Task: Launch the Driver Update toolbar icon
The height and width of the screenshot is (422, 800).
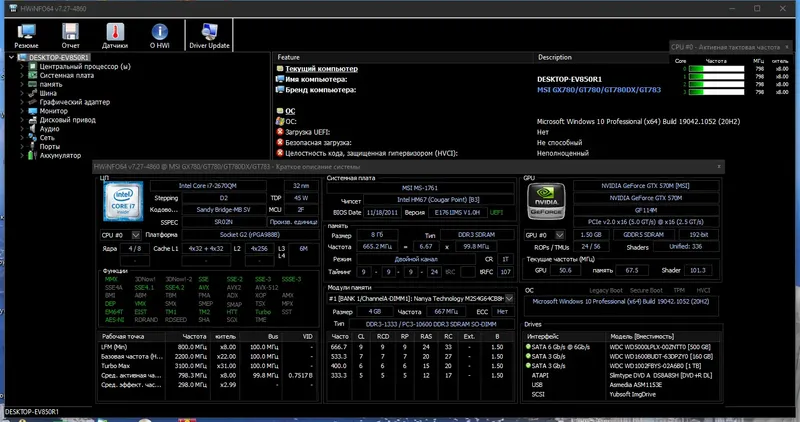Action: (x=209, y=36)
